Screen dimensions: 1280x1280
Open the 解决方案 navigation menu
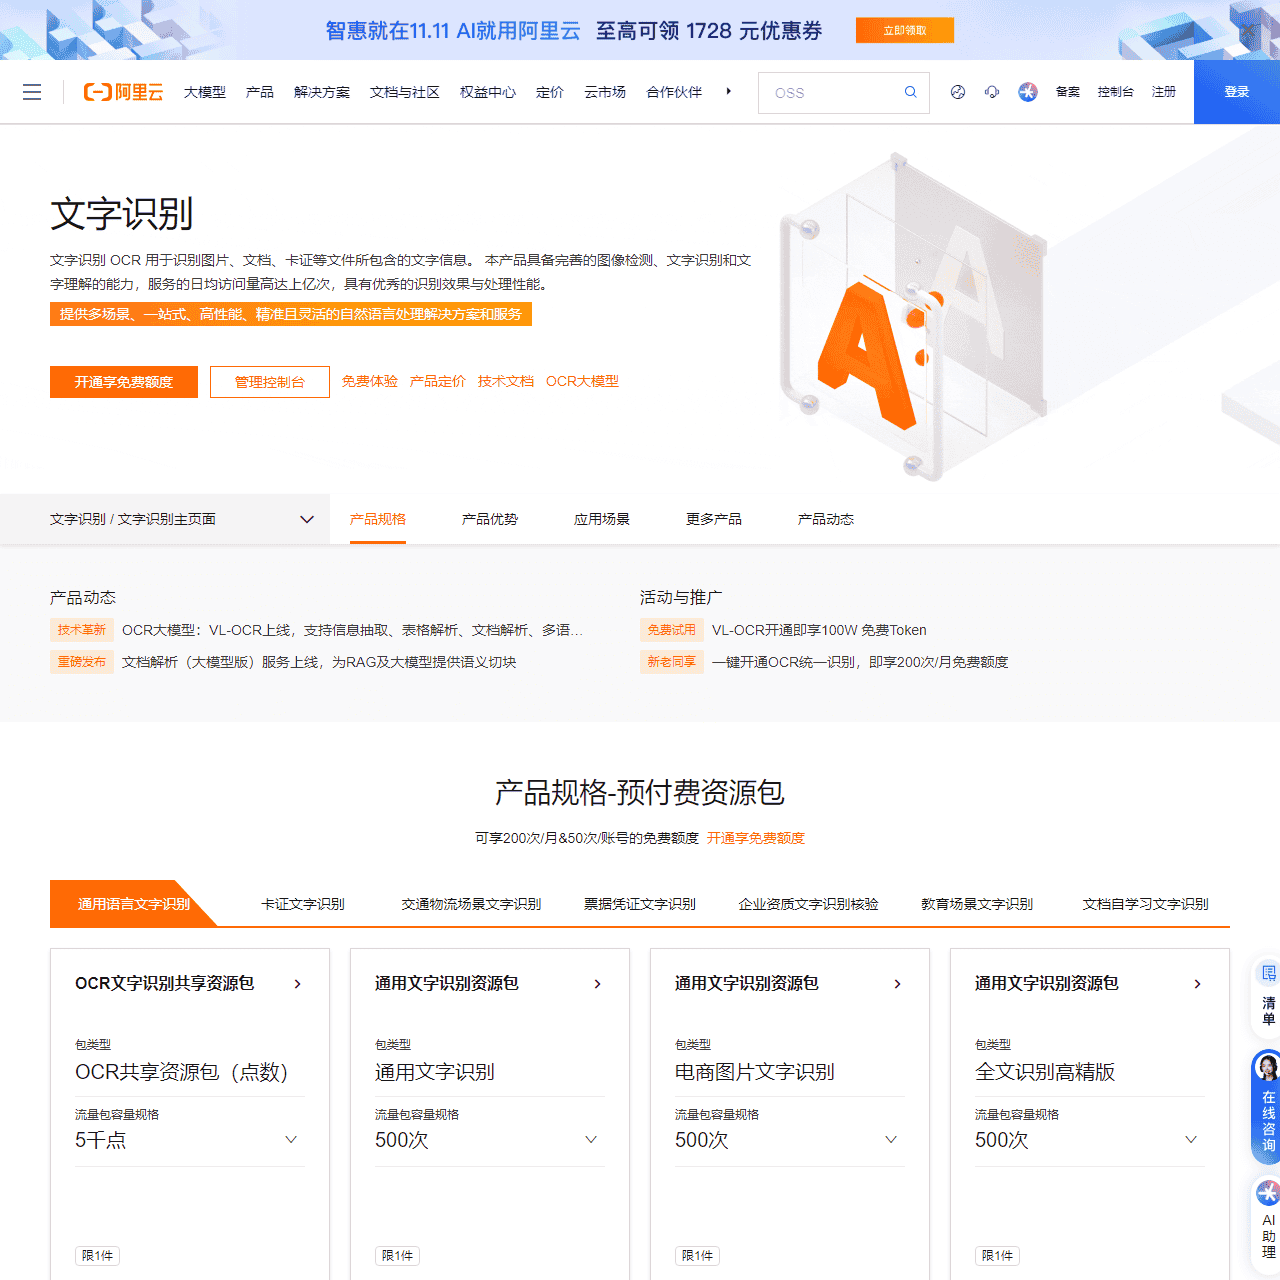point(322,92)
